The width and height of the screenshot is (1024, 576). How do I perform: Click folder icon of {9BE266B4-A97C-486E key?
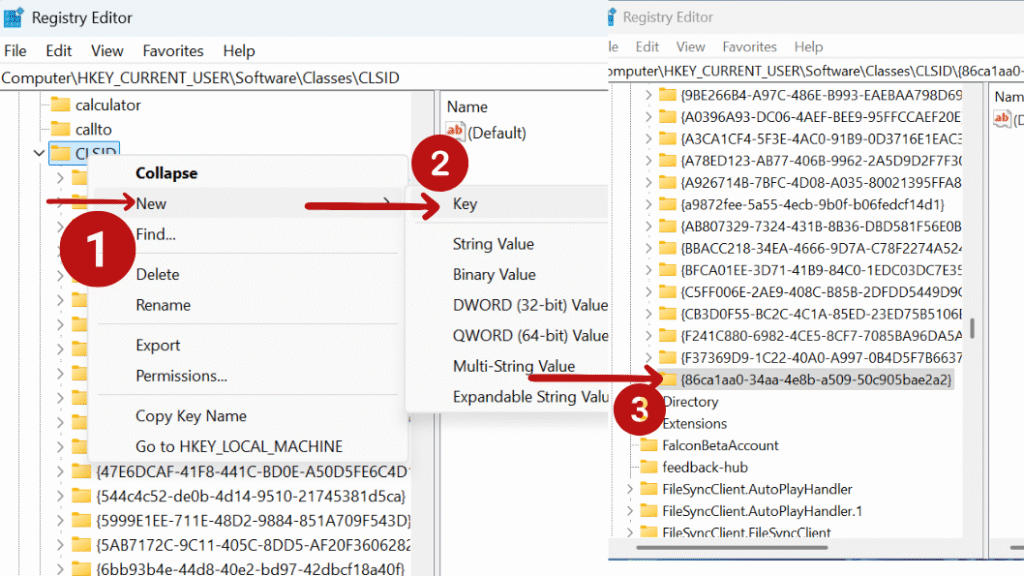[667, 95]
